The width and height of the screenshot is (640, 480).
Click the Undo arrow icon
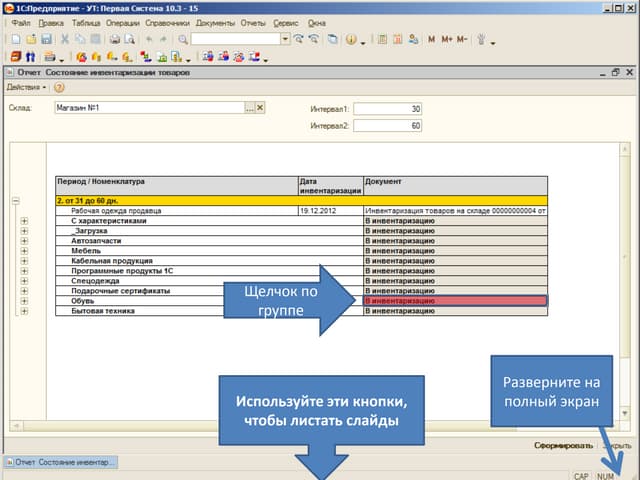(149, 39)
